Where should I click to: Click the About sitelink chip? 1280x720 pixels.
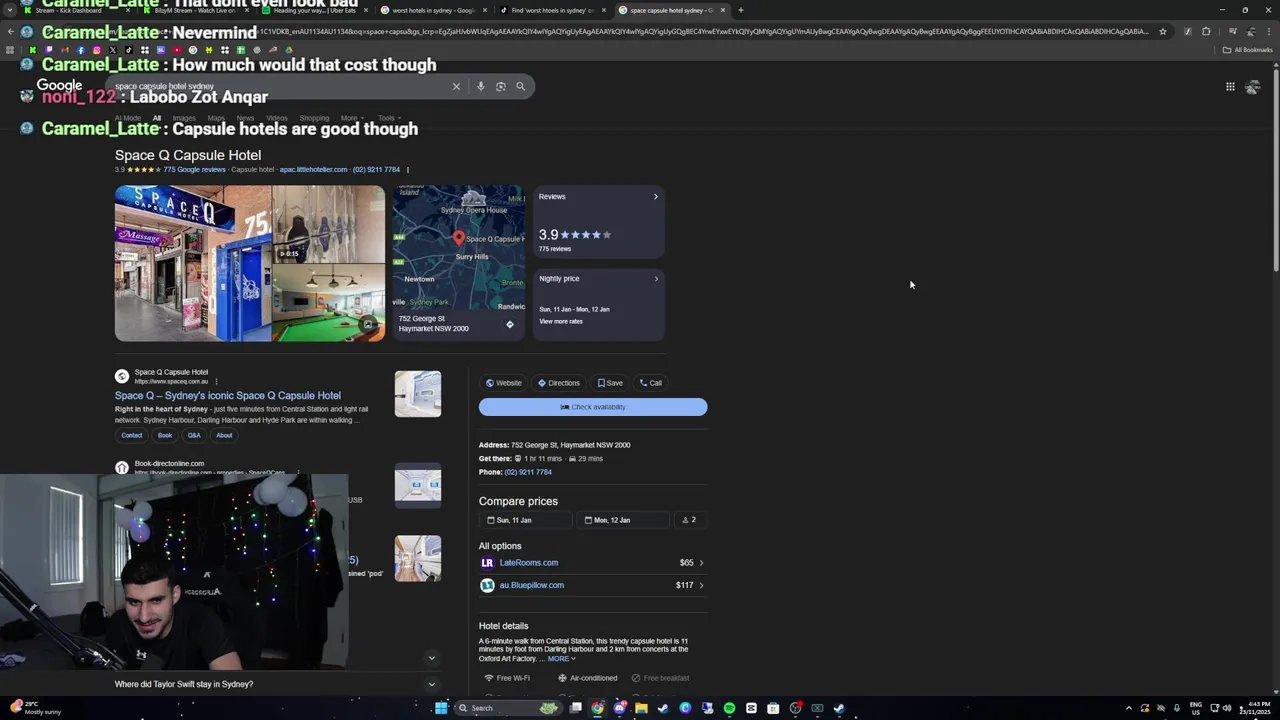click(224, 435)
